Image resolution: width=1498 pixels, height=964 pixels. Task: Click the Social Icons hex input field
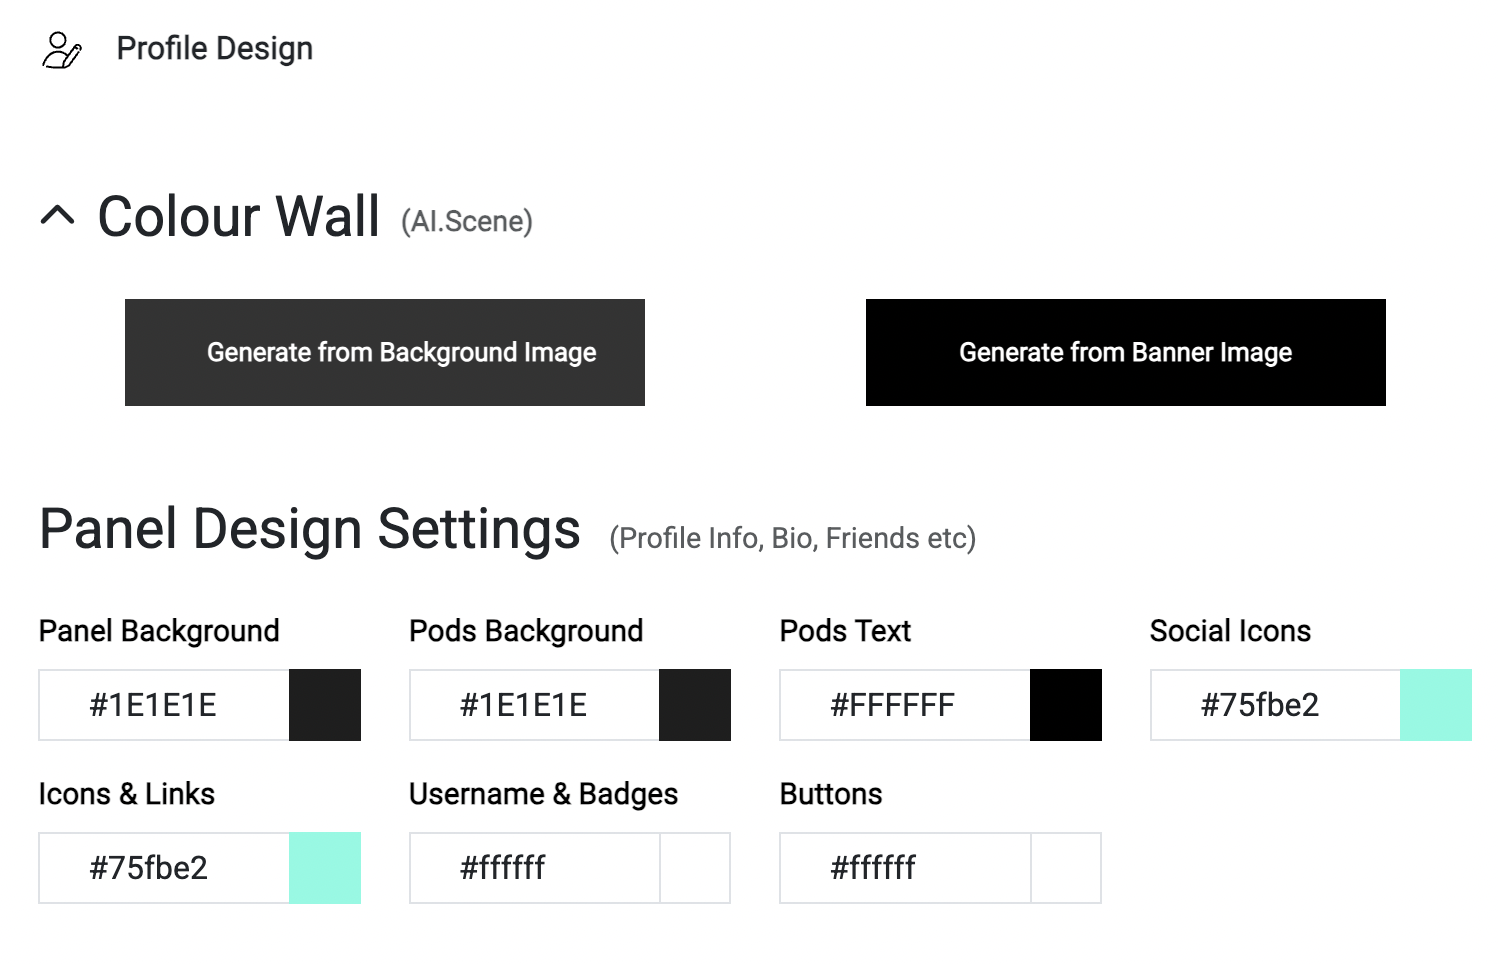click(x=1275, y=705)
